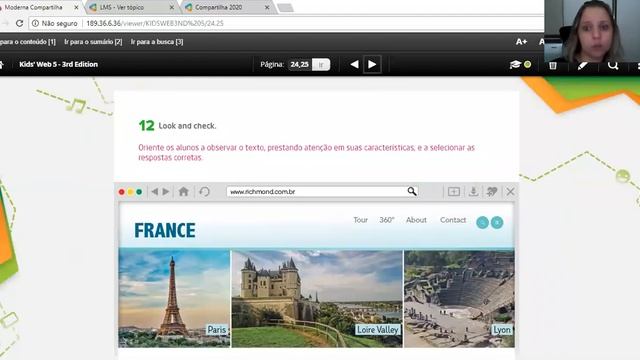Click the Kids' Web 5 - 3rd Edition title
640x360 pixels.
point(58,64)
